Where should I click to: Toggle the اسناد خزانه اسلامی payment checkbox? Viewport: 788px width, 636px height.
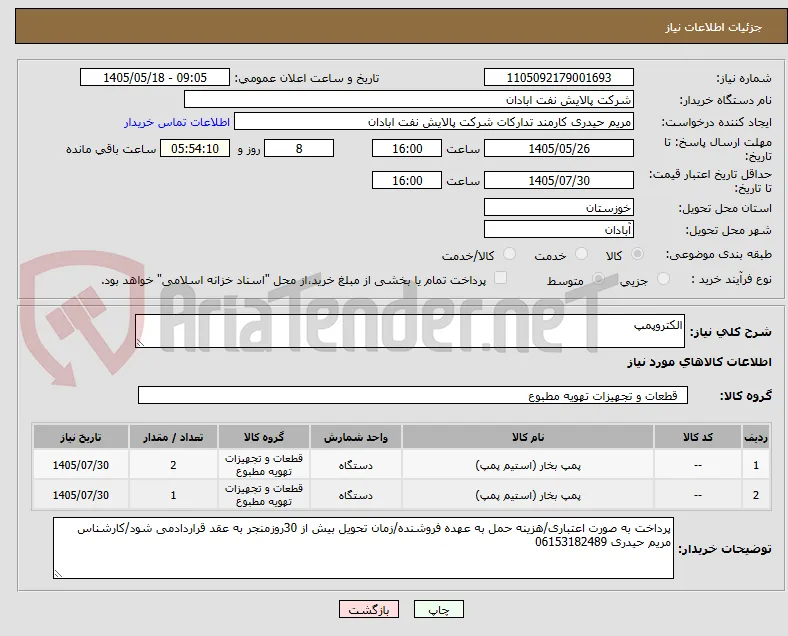tap(500, 278)
